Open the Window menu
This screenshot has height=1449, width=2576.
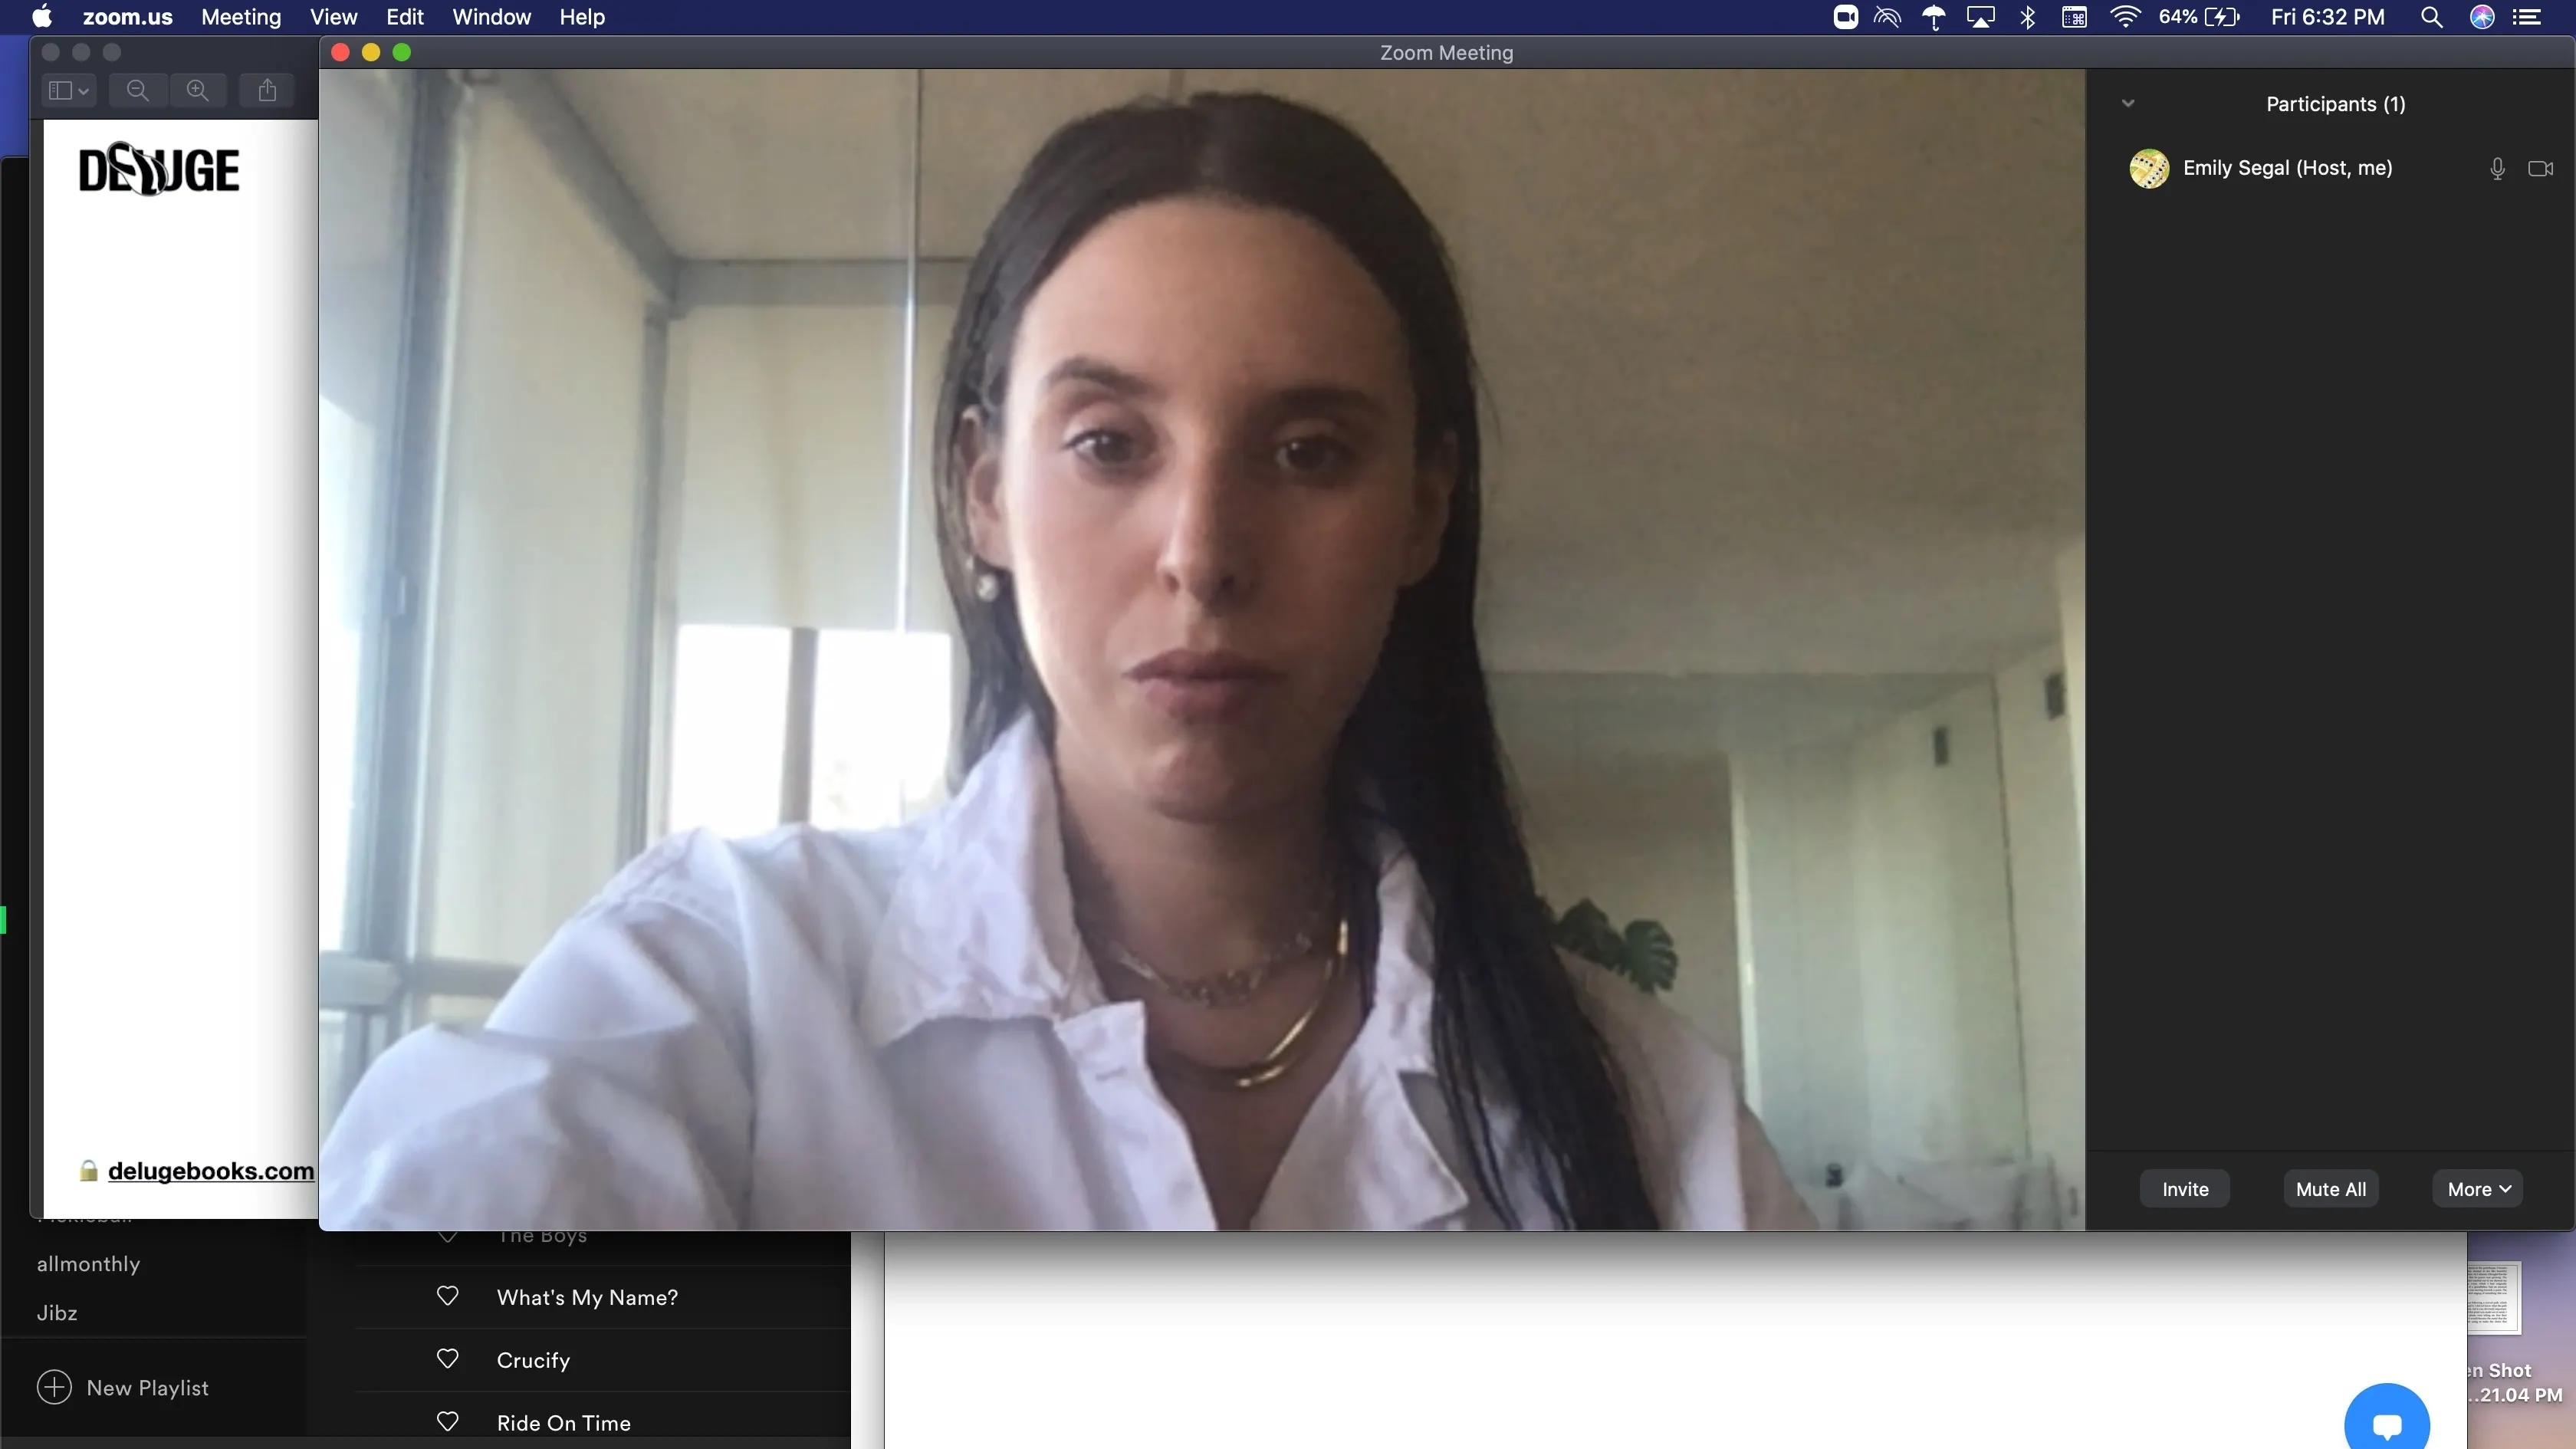(489, 17)
